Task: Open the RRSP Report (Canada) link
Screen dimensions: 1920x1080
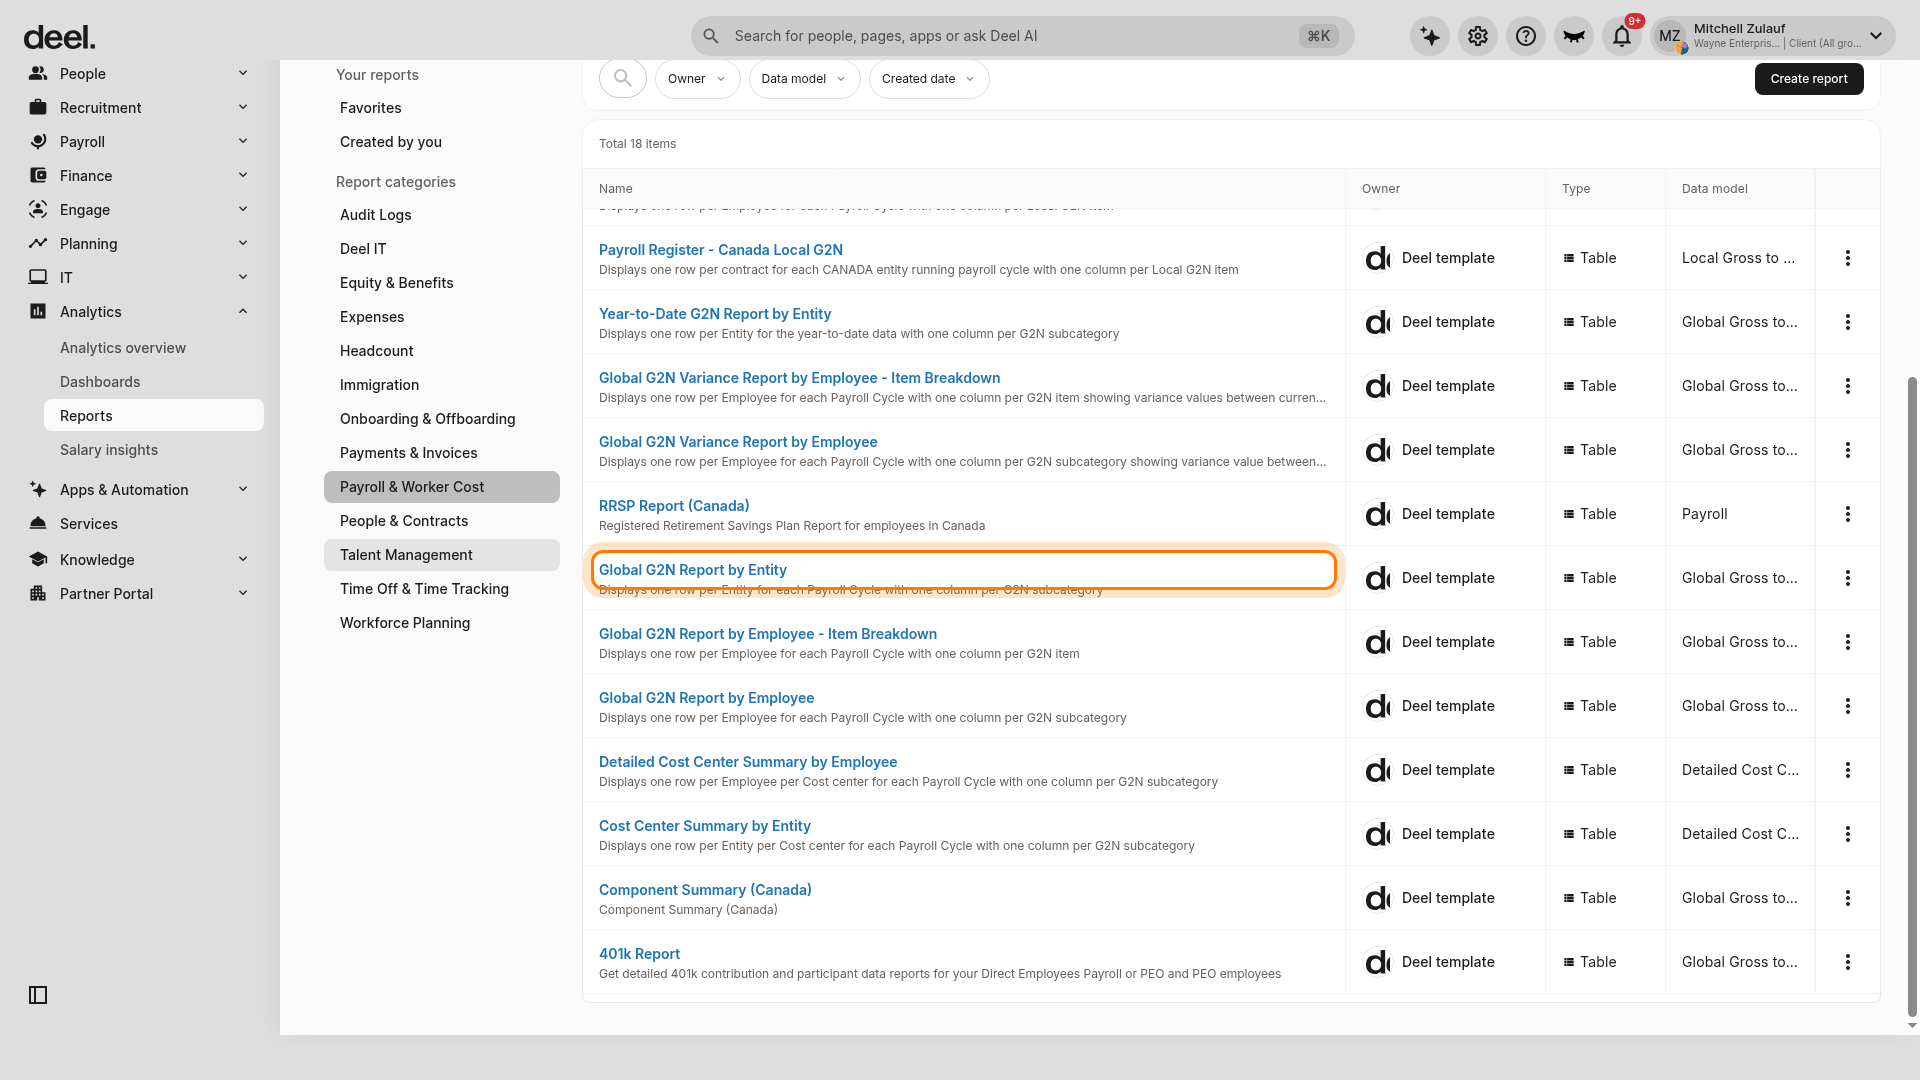Action: point(674,506)
